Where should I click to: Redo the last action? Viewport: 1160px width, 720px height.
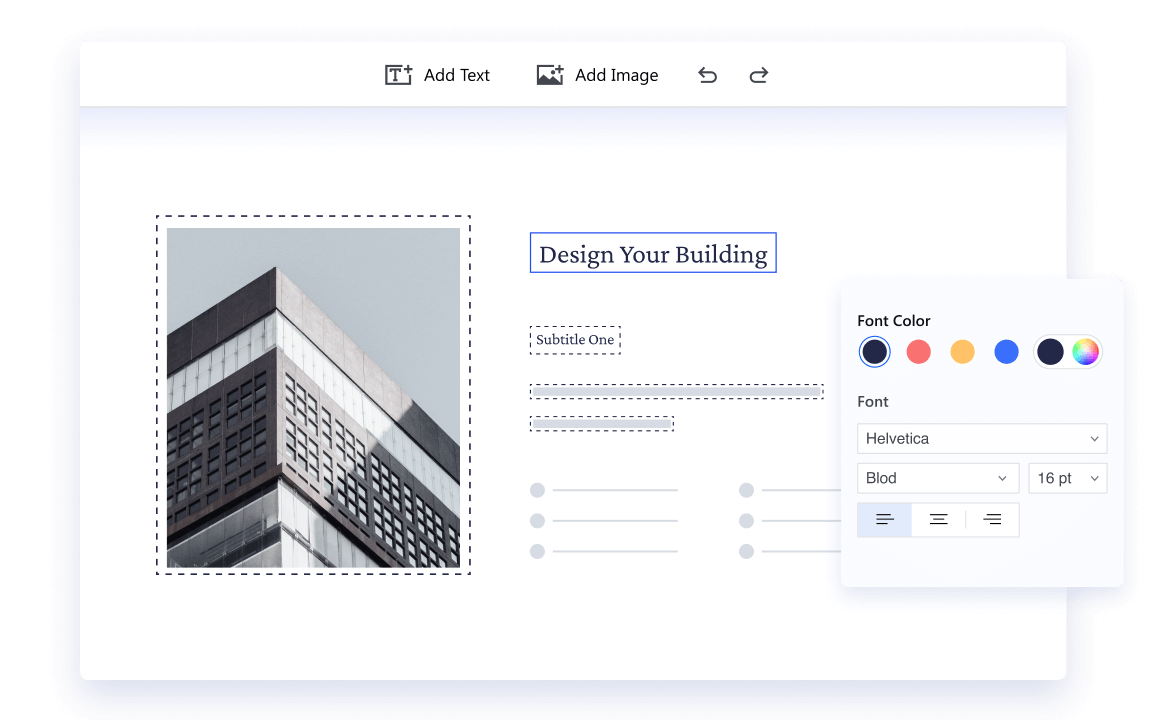coord(759,75)
